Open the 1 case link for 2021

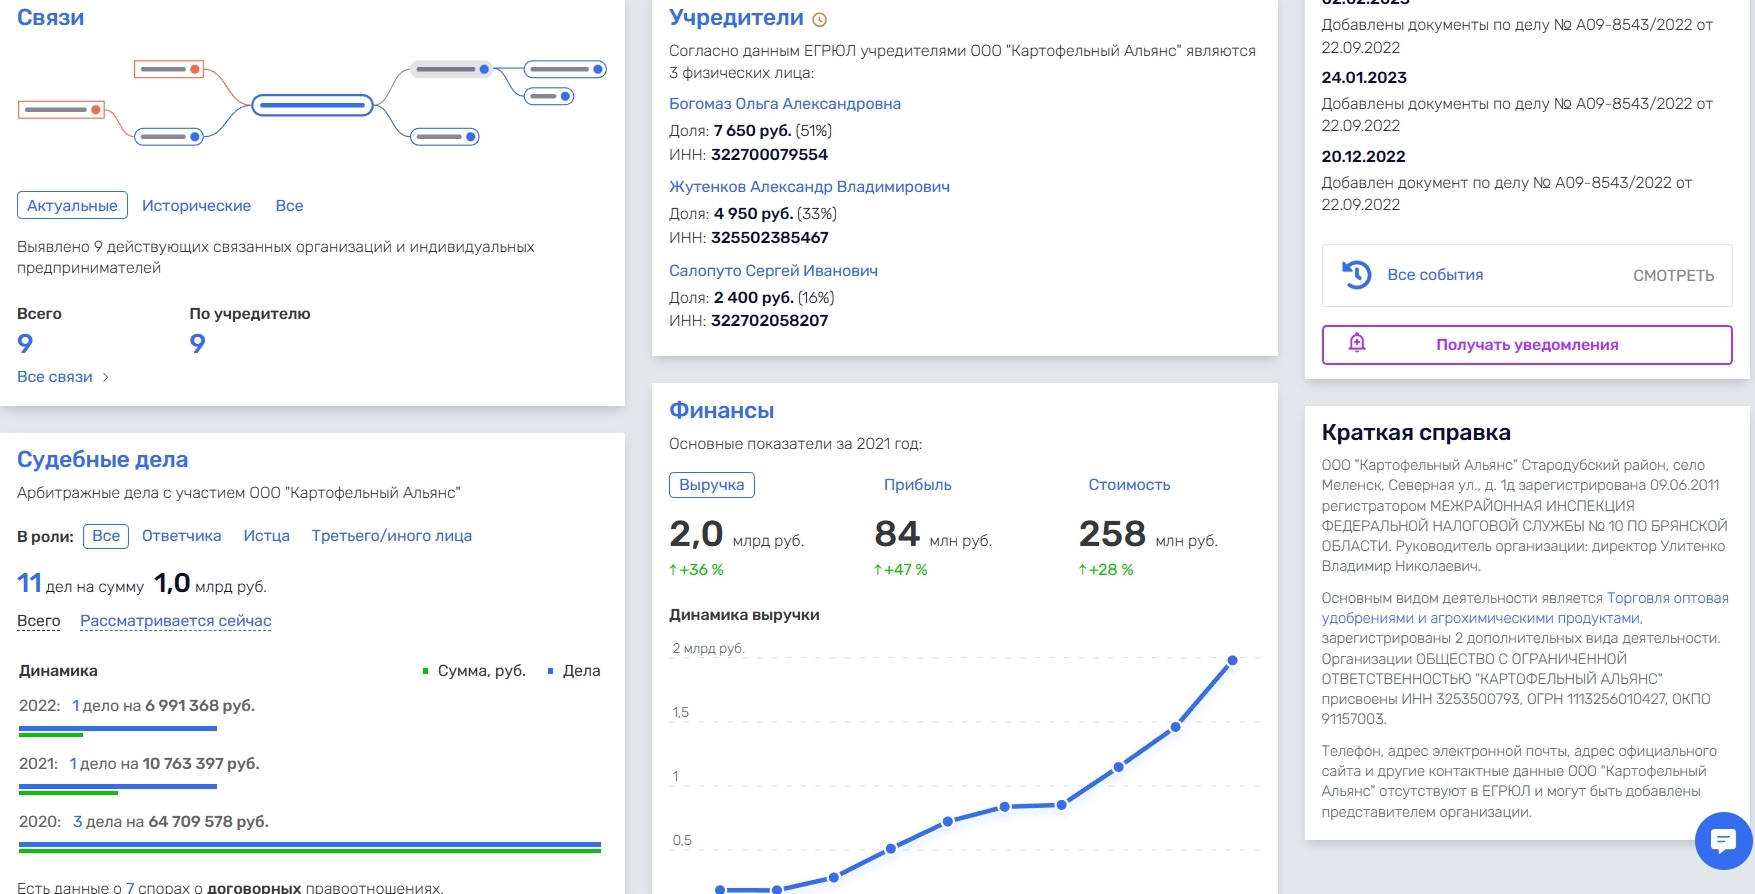pyautogui.click(x=73, y=763)
